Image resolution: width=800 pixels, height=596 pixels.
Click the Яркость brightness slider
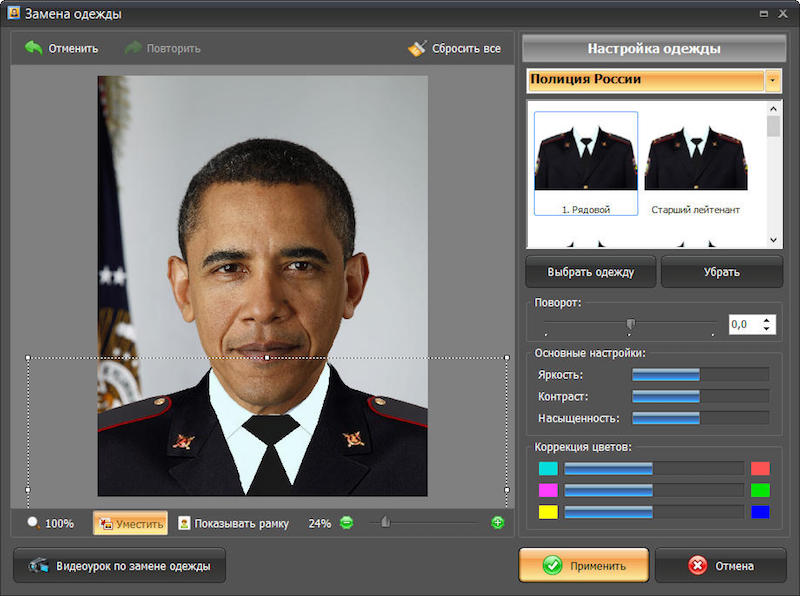click(701, 375)
